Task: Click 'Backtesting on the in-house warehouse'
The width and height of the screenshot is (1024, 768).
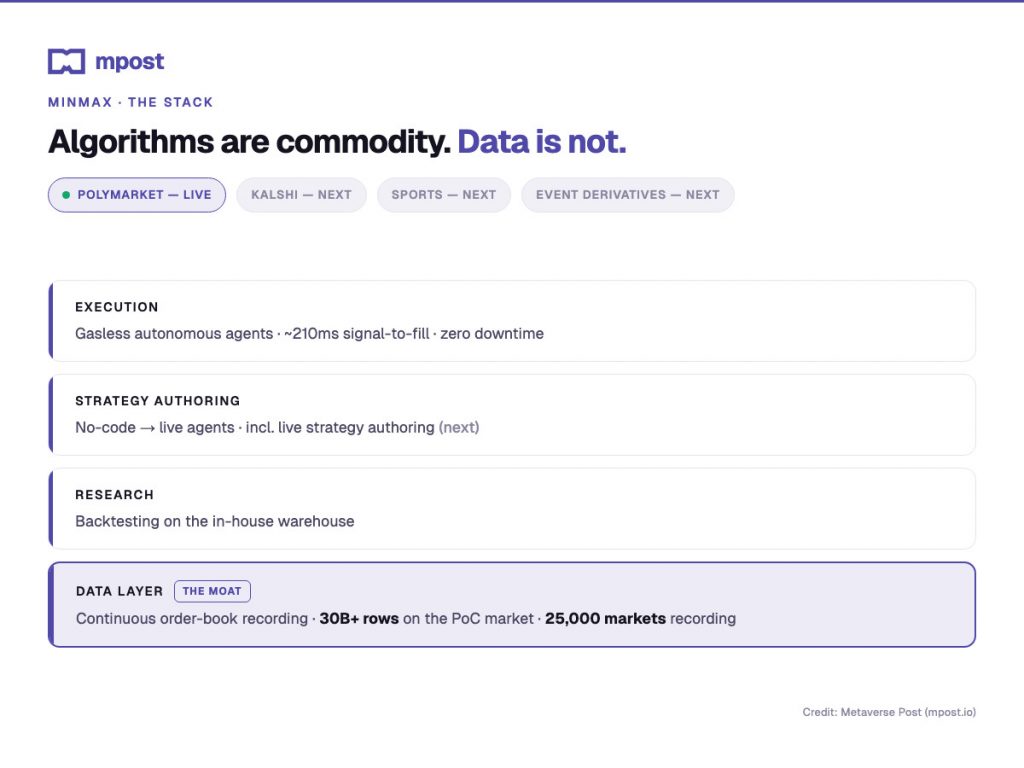Action: pyautogui.click(x=215, y=521)
